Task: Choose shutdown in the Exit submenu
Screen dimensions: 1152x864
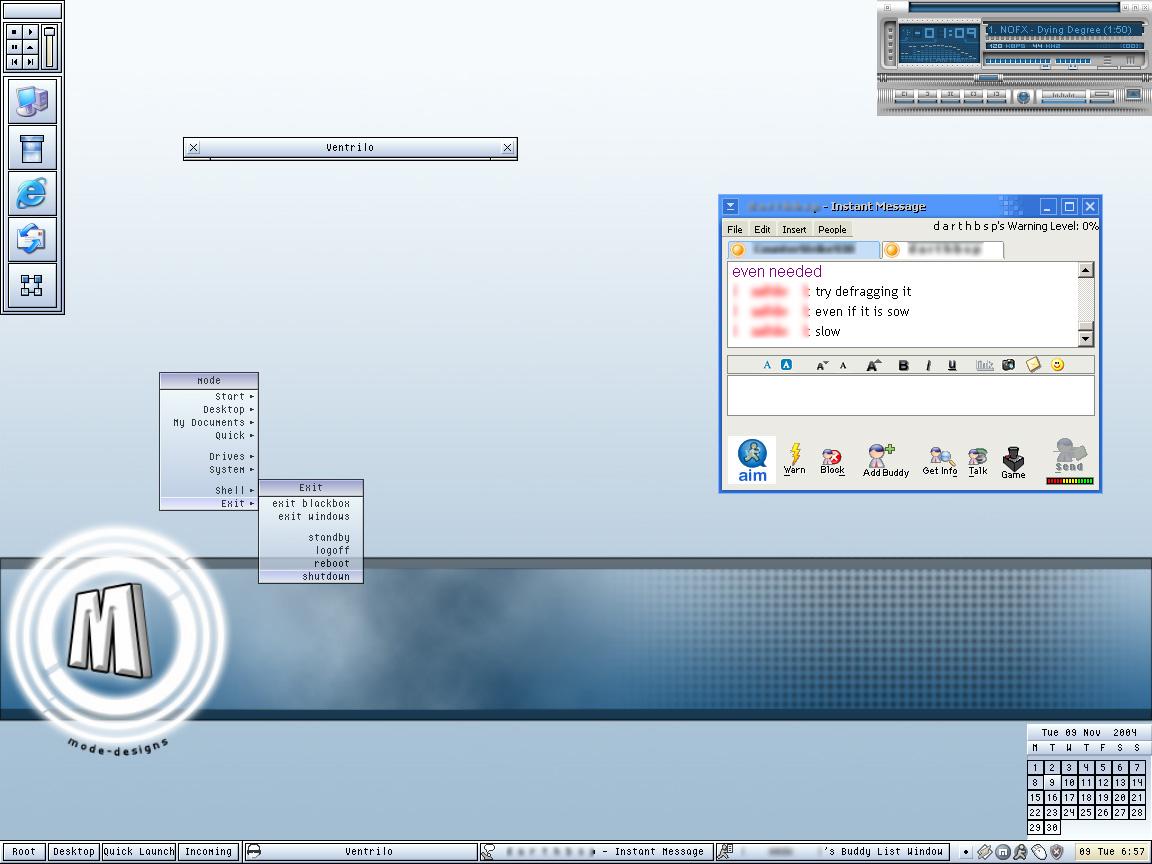Action: tap(311, 577)
